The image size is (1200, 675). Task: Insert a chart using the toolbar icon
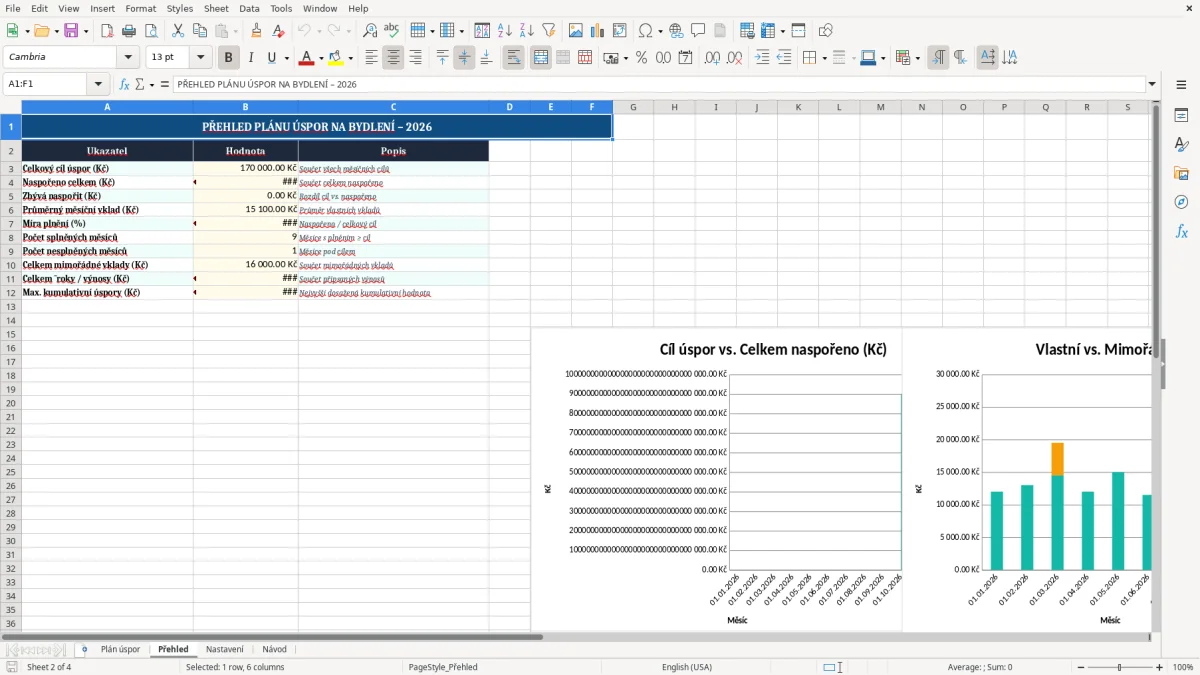pyautogui.click(x=598, y=31)
